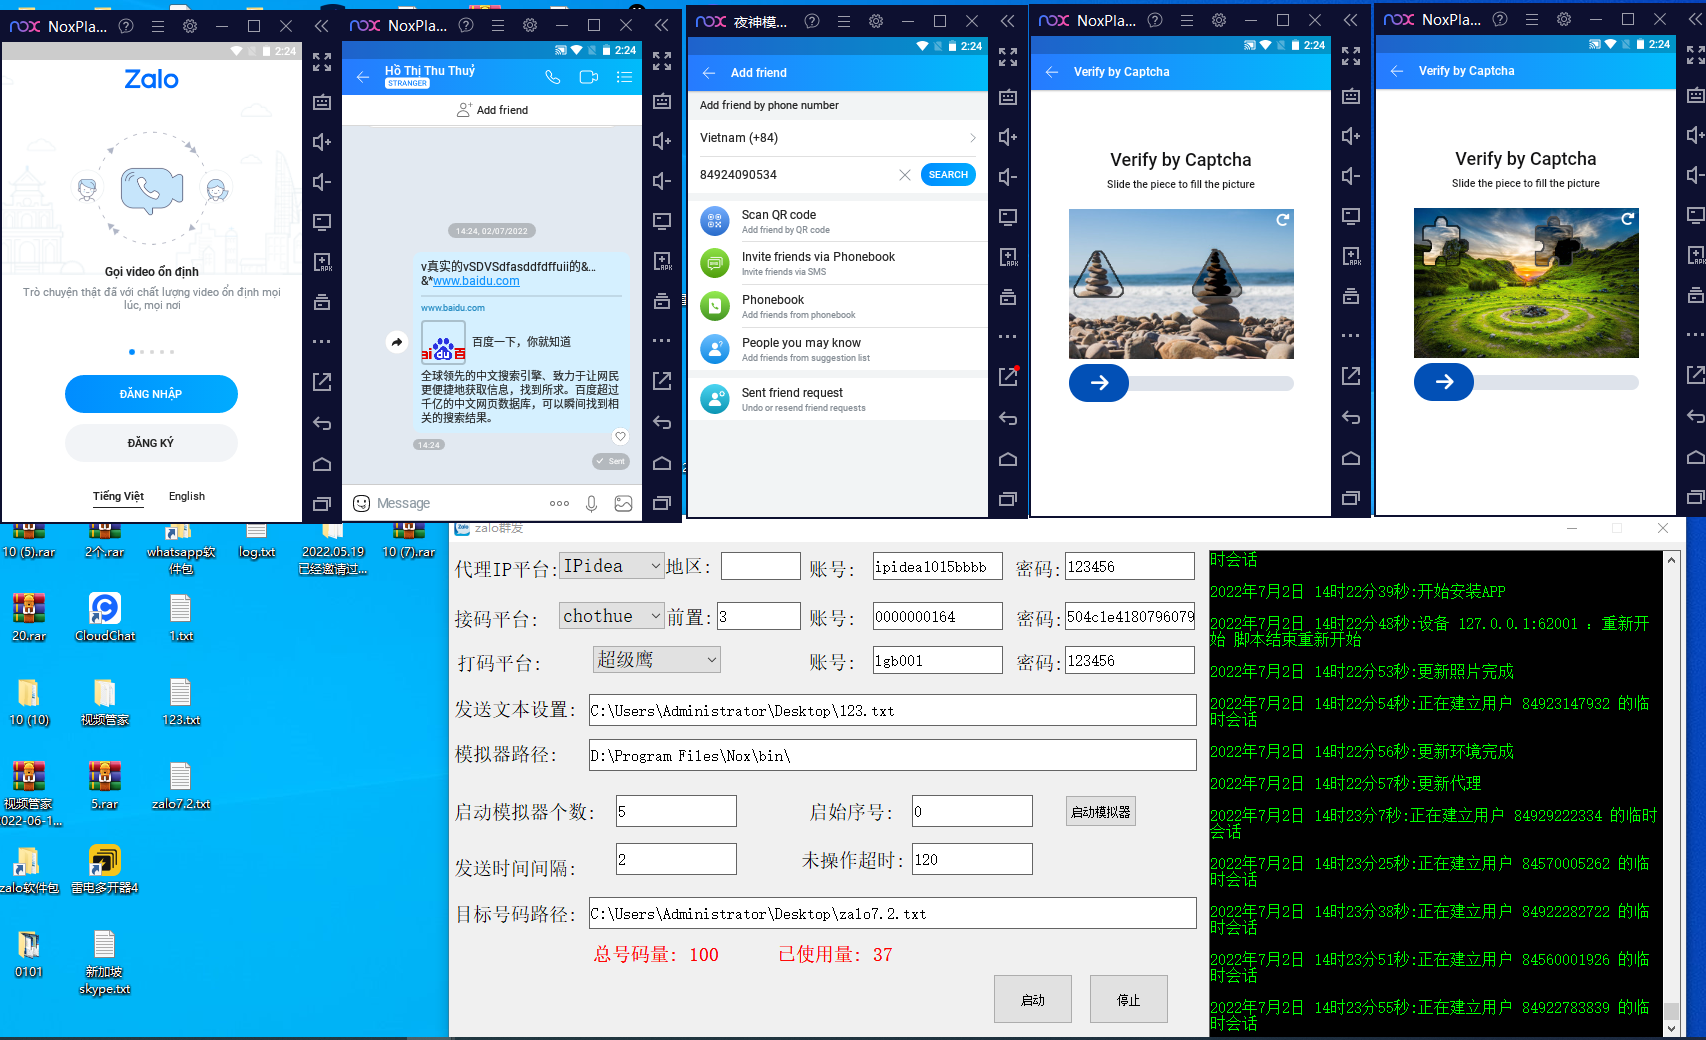Screen dimensions: 1706x1040
Task: Open 打码平台 超级鹰 dropdown
Action: tap(656, 660)
